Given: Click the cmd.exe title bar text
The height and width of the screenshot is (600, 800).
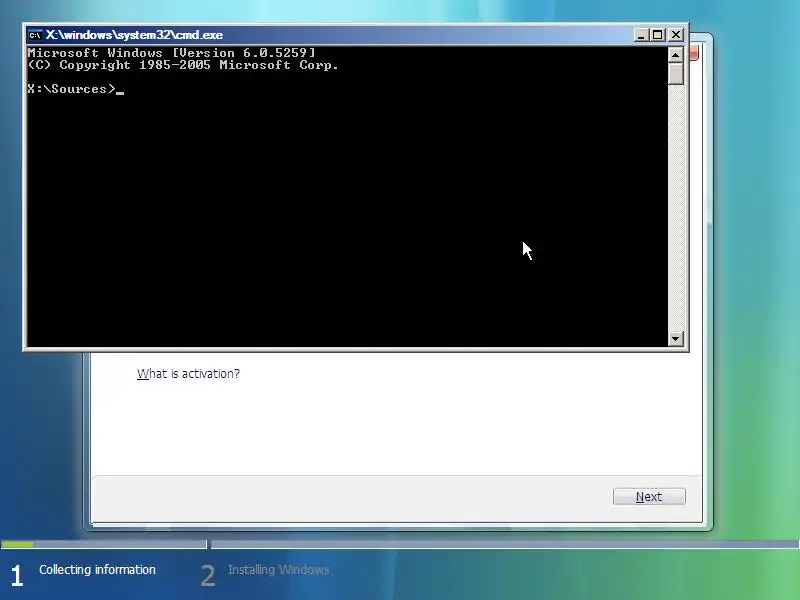Looking at the screenshot, I should (134, 35).
